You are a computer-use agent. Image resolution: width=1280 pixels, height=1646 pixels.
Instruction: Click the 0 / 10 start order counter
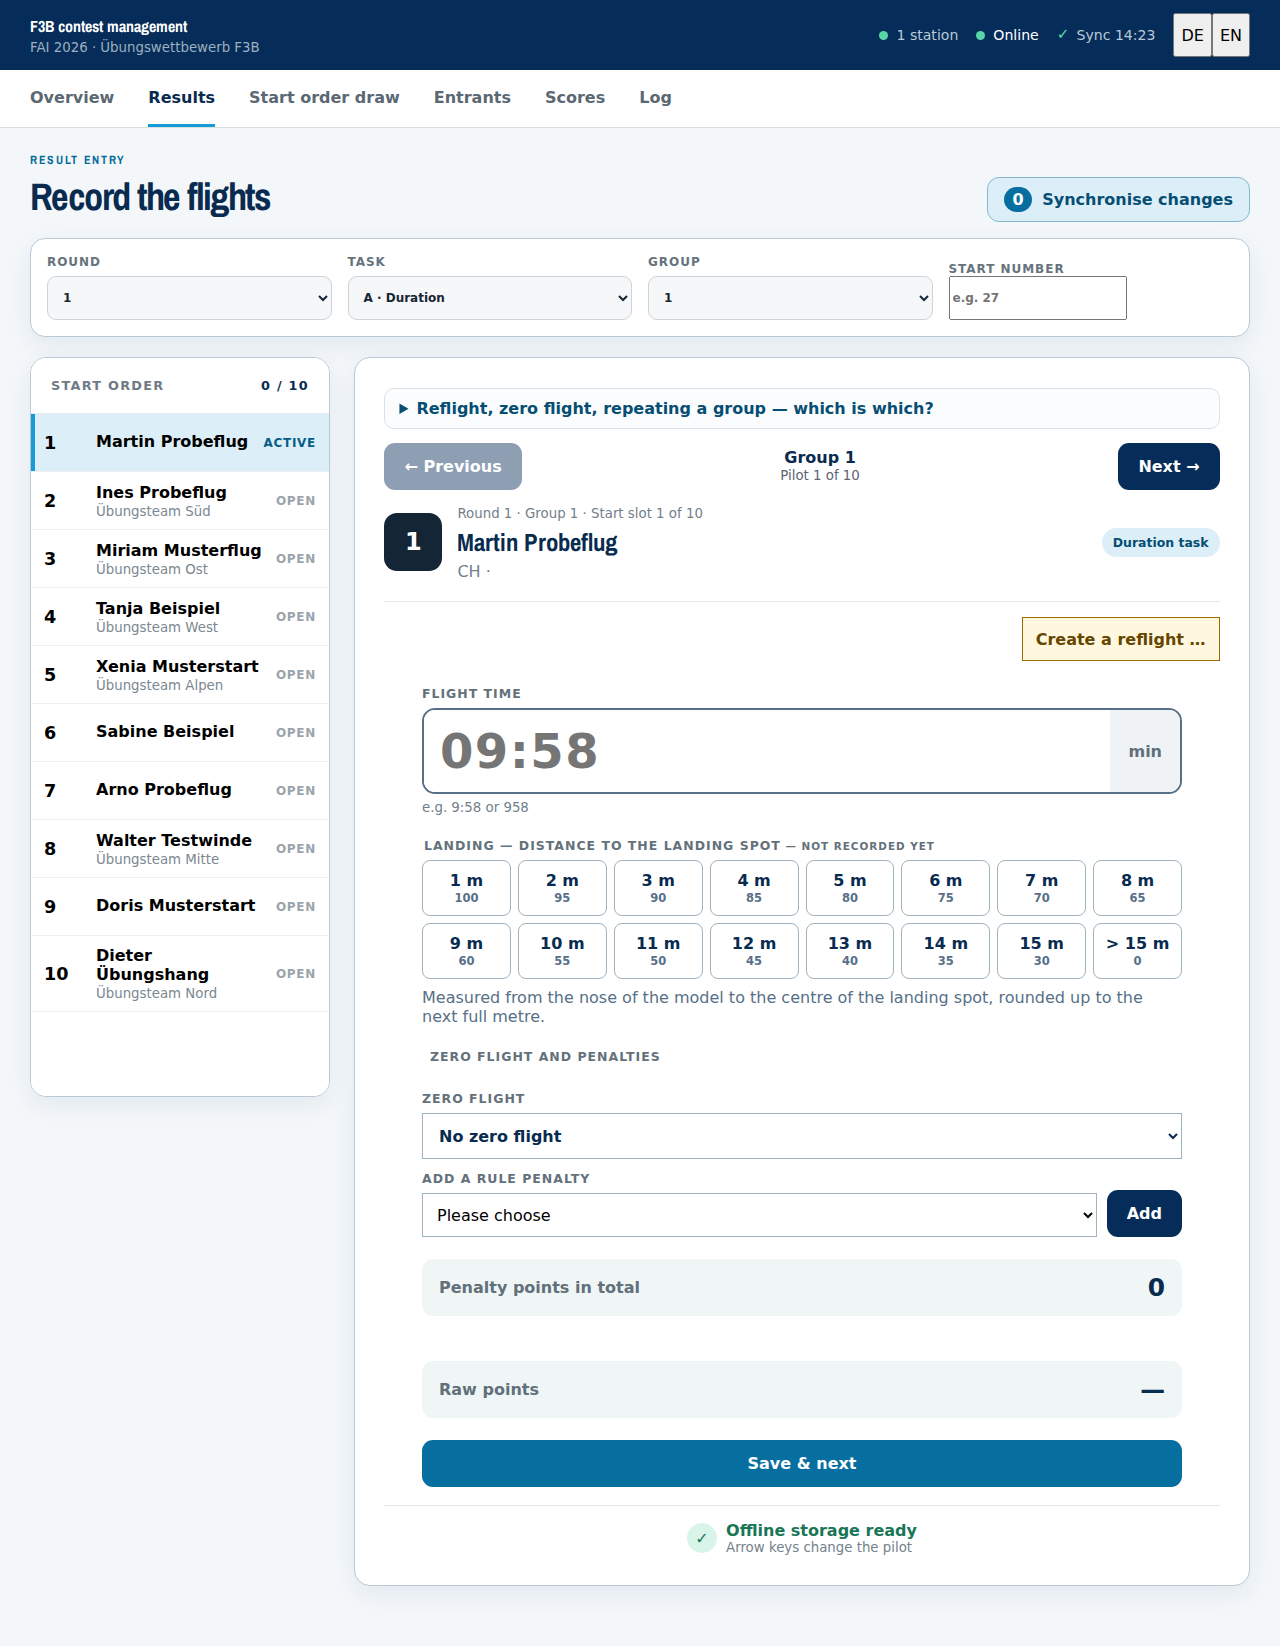(284, 385)
